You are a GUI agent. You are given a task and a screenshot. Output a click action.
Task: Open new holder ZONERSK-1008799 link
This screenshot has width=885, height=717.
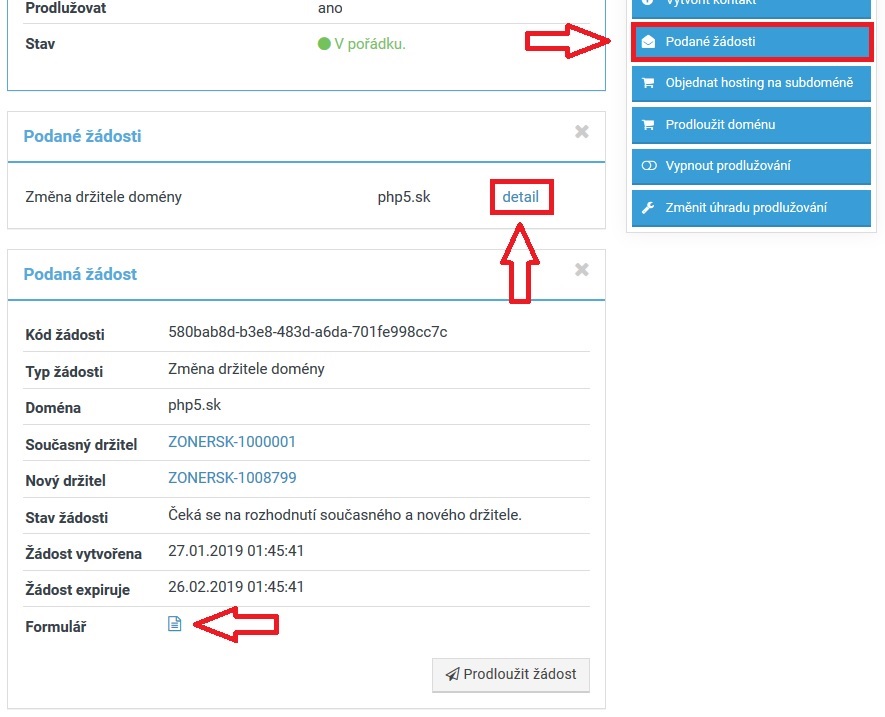point(232,478)
